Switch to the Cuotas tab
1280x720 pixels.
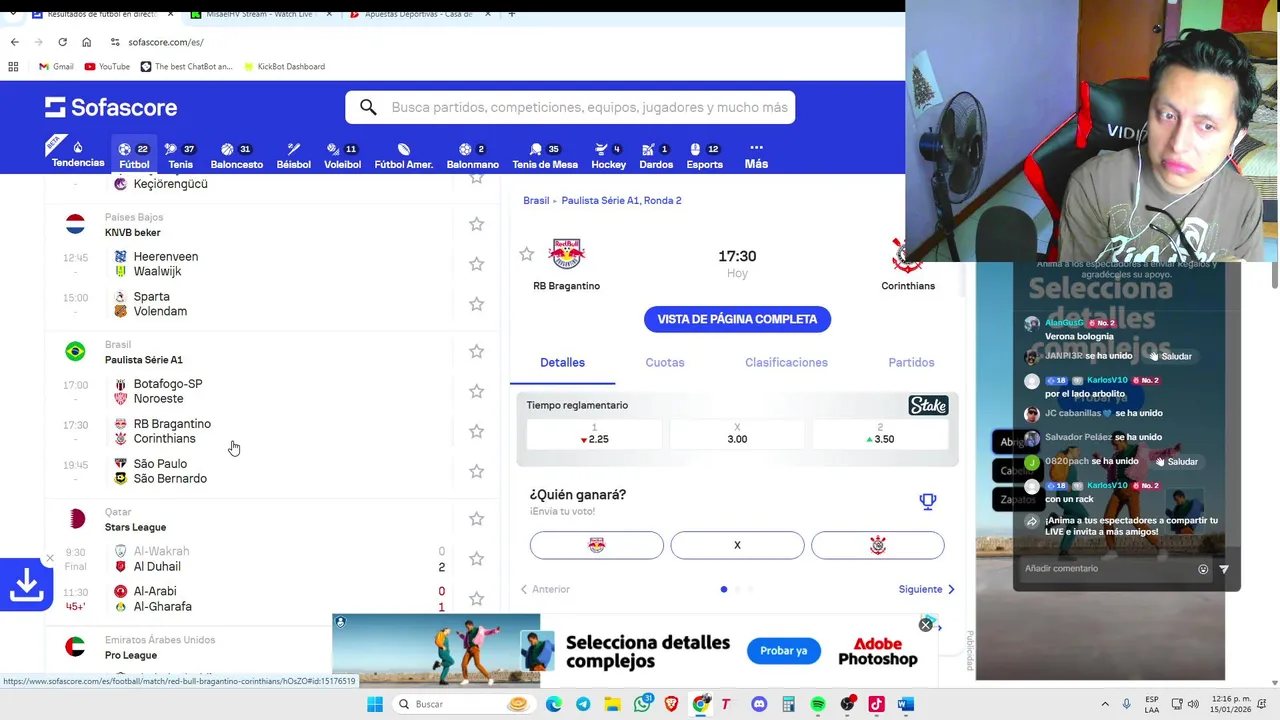pos(665,363)
